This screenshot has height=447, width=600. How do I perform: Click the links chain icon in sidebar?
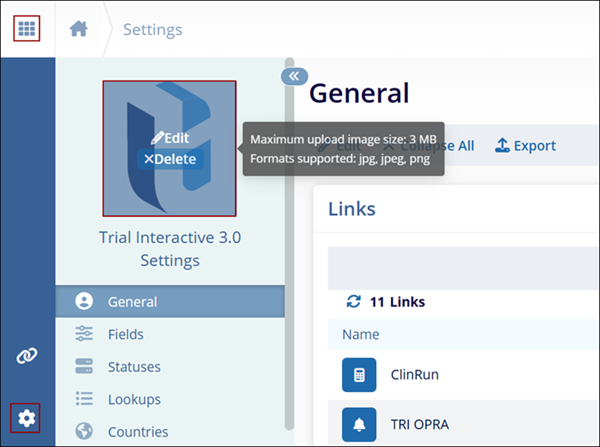pos(27,356)
